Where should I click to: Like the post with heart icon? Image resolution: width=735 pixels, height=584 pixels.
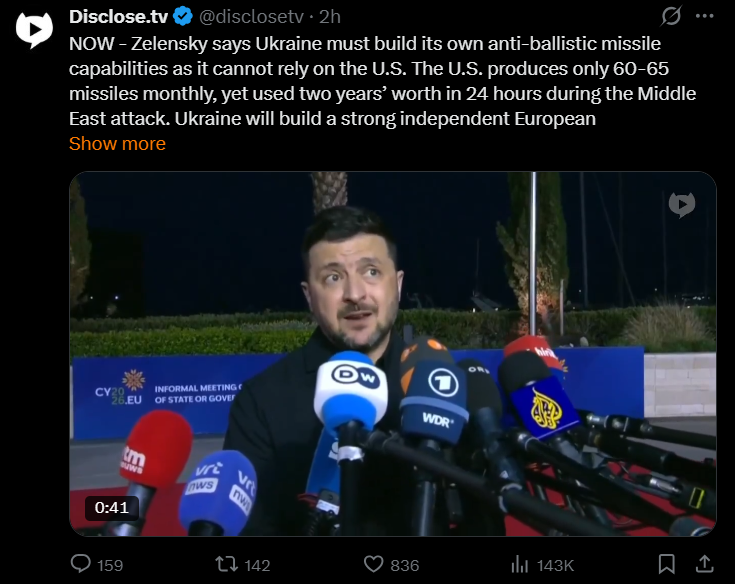click(374, 564)
